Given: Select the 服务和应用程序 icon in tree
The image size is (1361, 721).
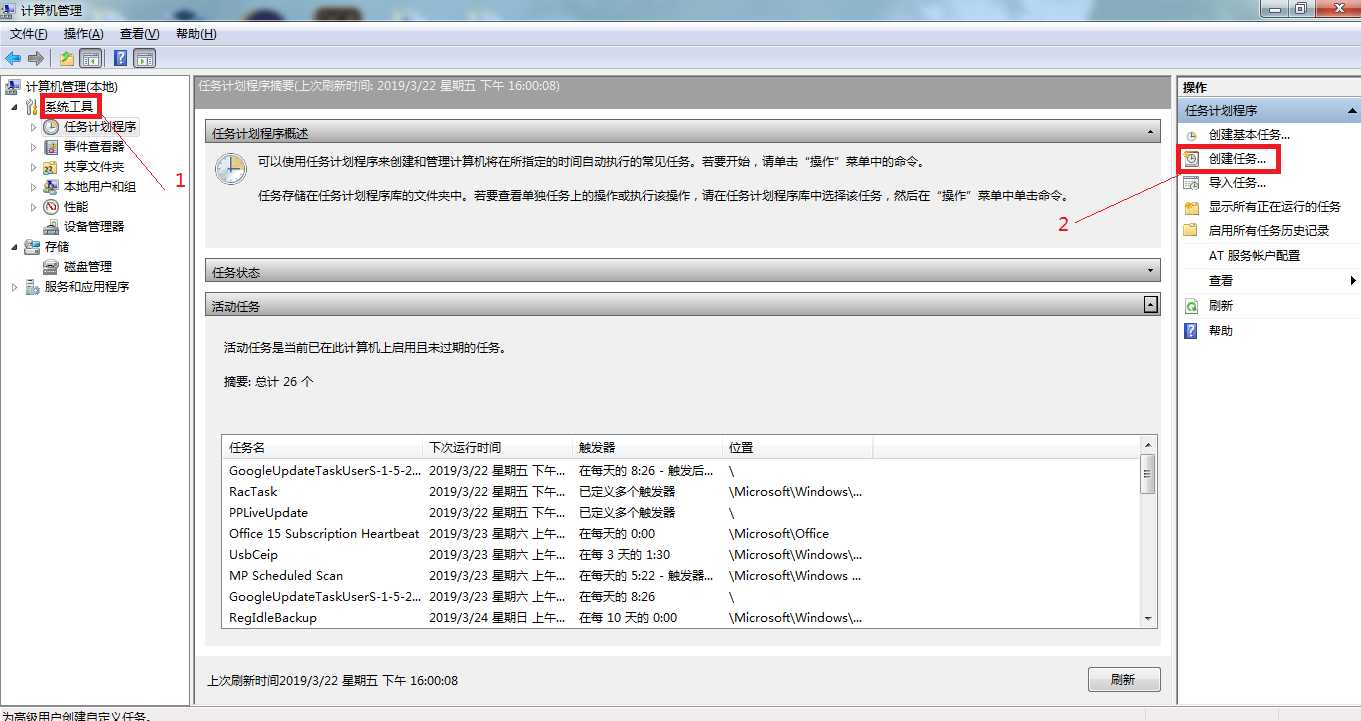Looking at the screenshot, I should (x=32, y=287).
